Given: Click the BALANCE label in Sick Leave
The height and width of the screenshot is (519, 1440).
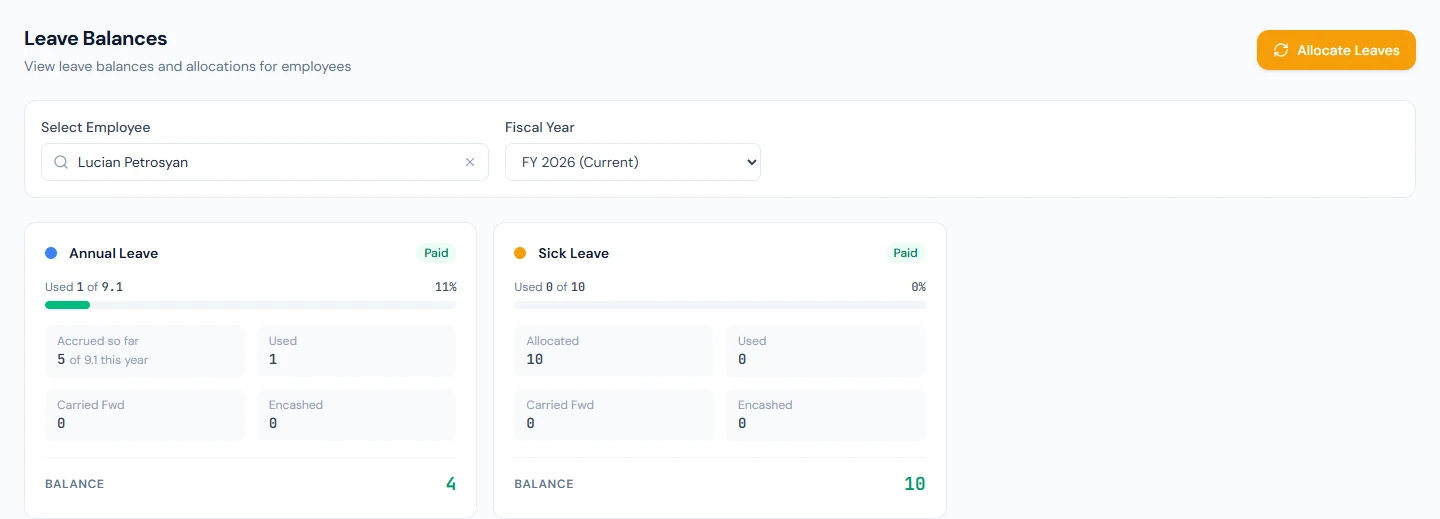Looking at the screenshot, I should (544, 484).
